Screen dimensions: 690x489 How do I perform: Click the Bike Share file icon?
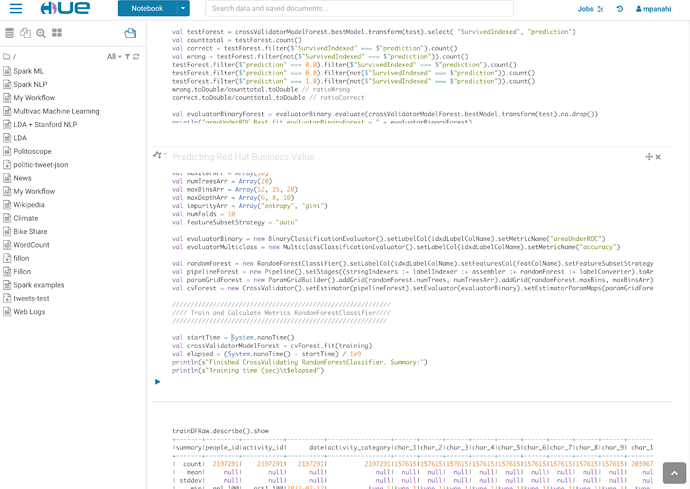coord(7,231)
